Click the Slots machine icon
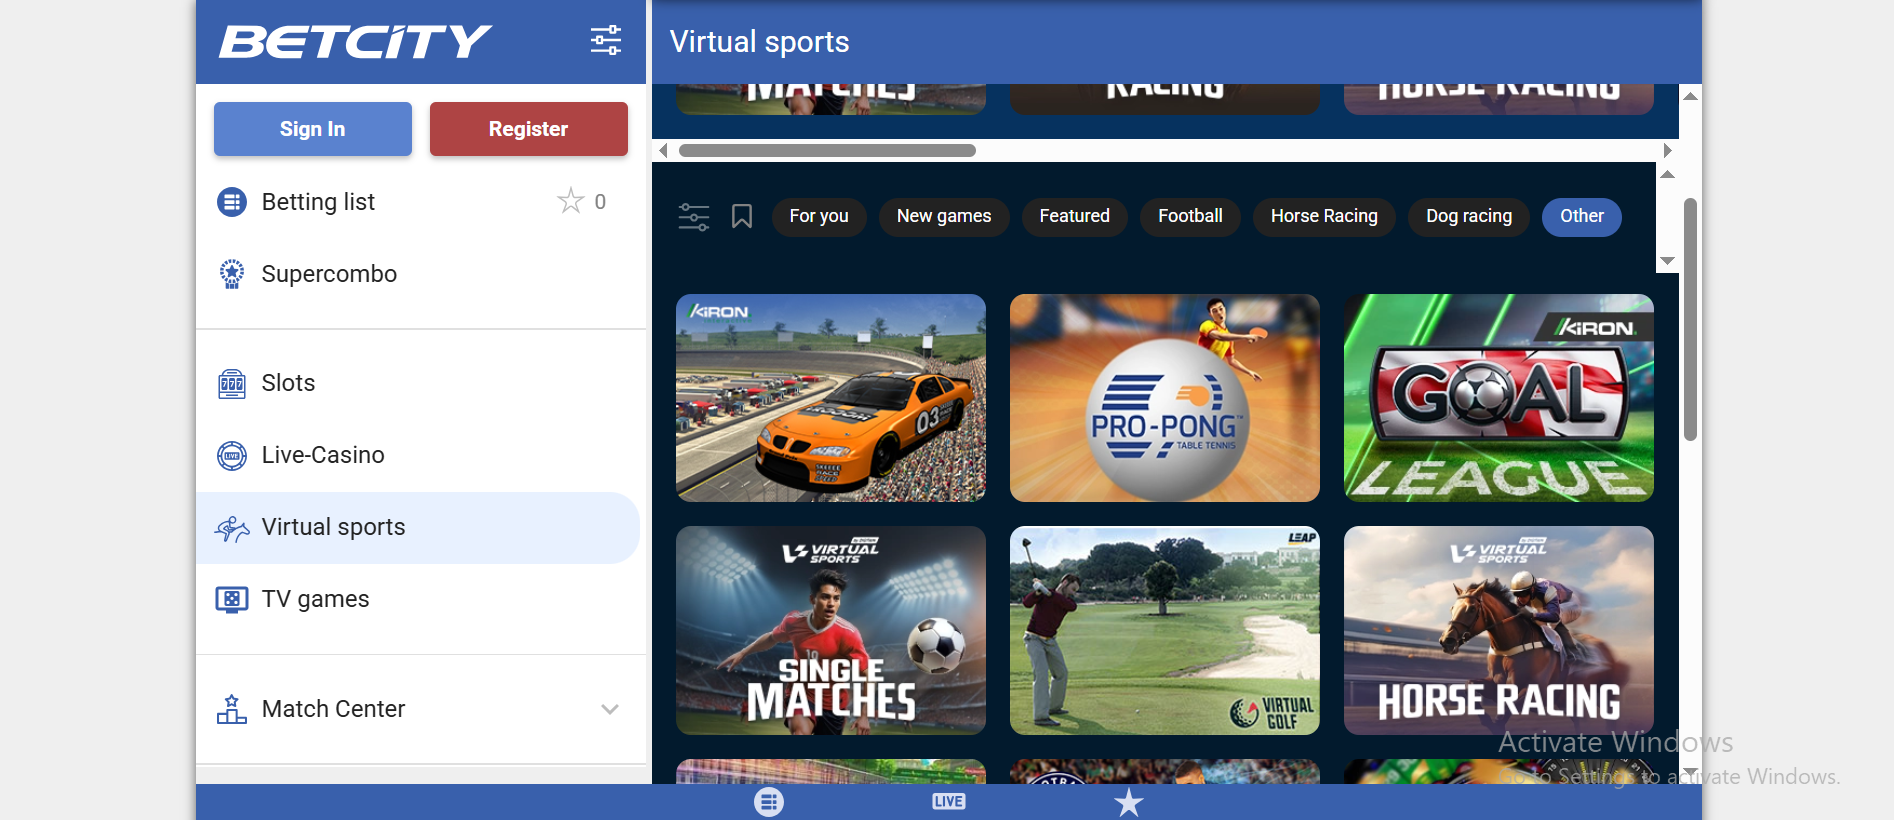Viewport: 1894px width, 820px height. point(232,383)
